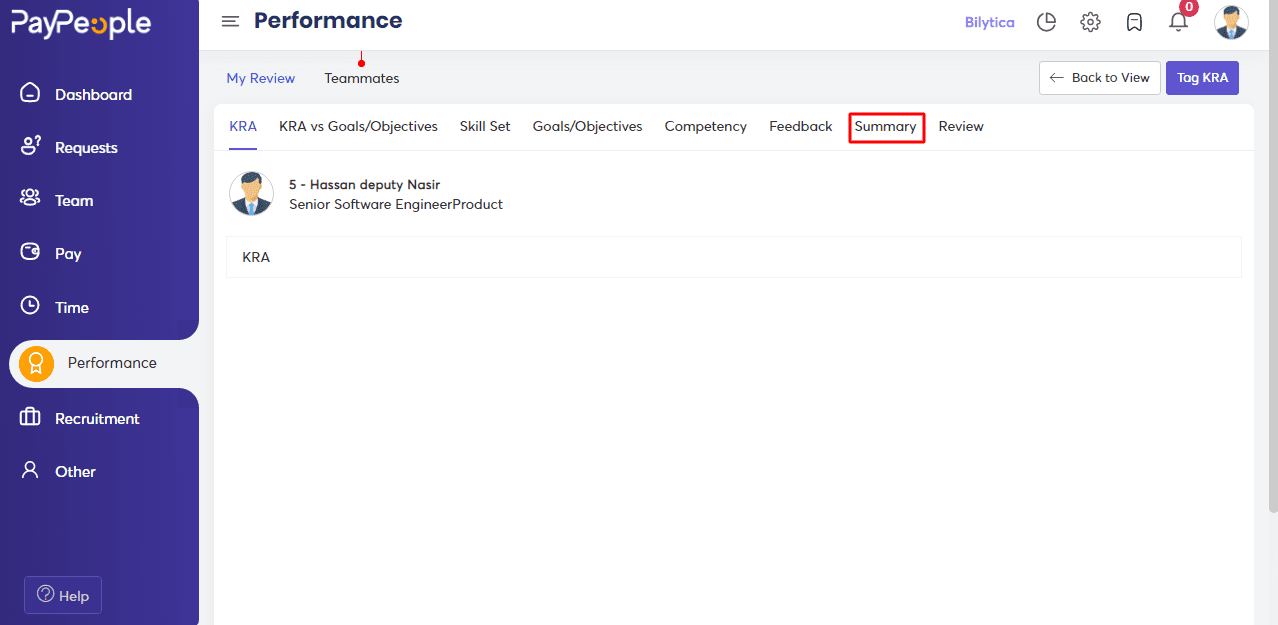Click employee name Hassan deputy Nasir

(x=364, y=185)
